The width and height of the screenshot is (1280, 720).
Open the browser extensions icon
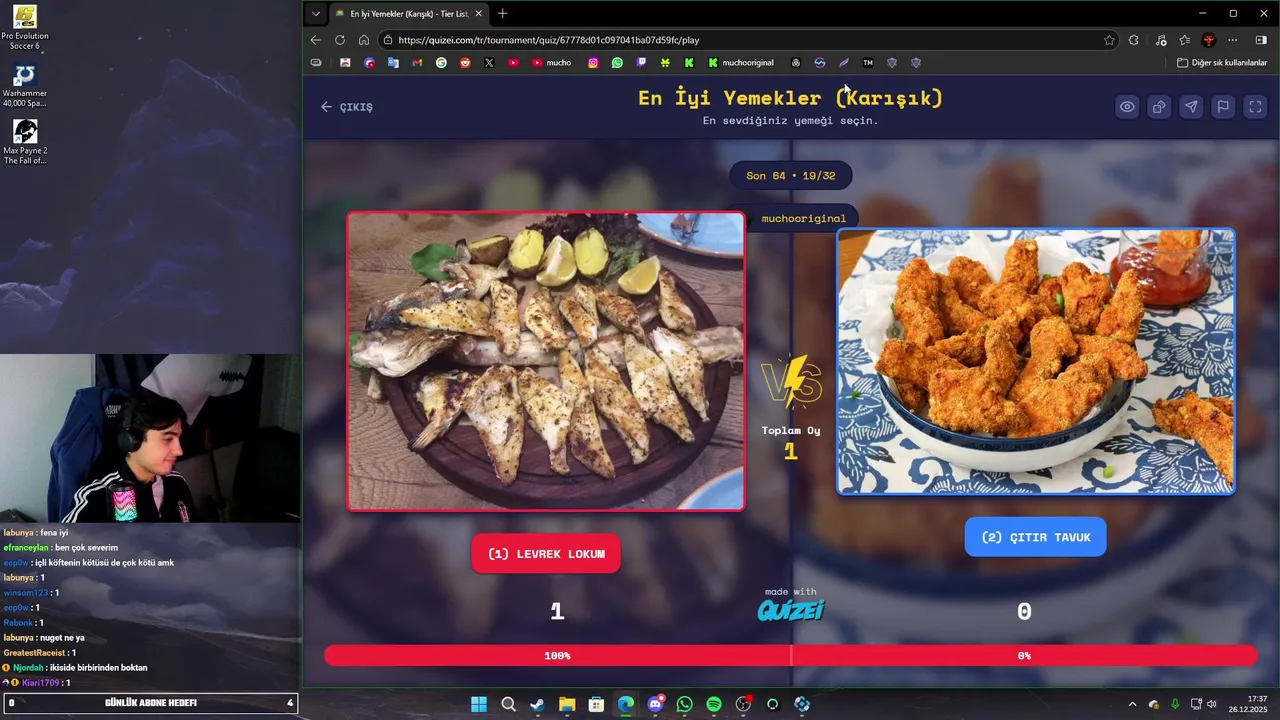[1133, 40]
